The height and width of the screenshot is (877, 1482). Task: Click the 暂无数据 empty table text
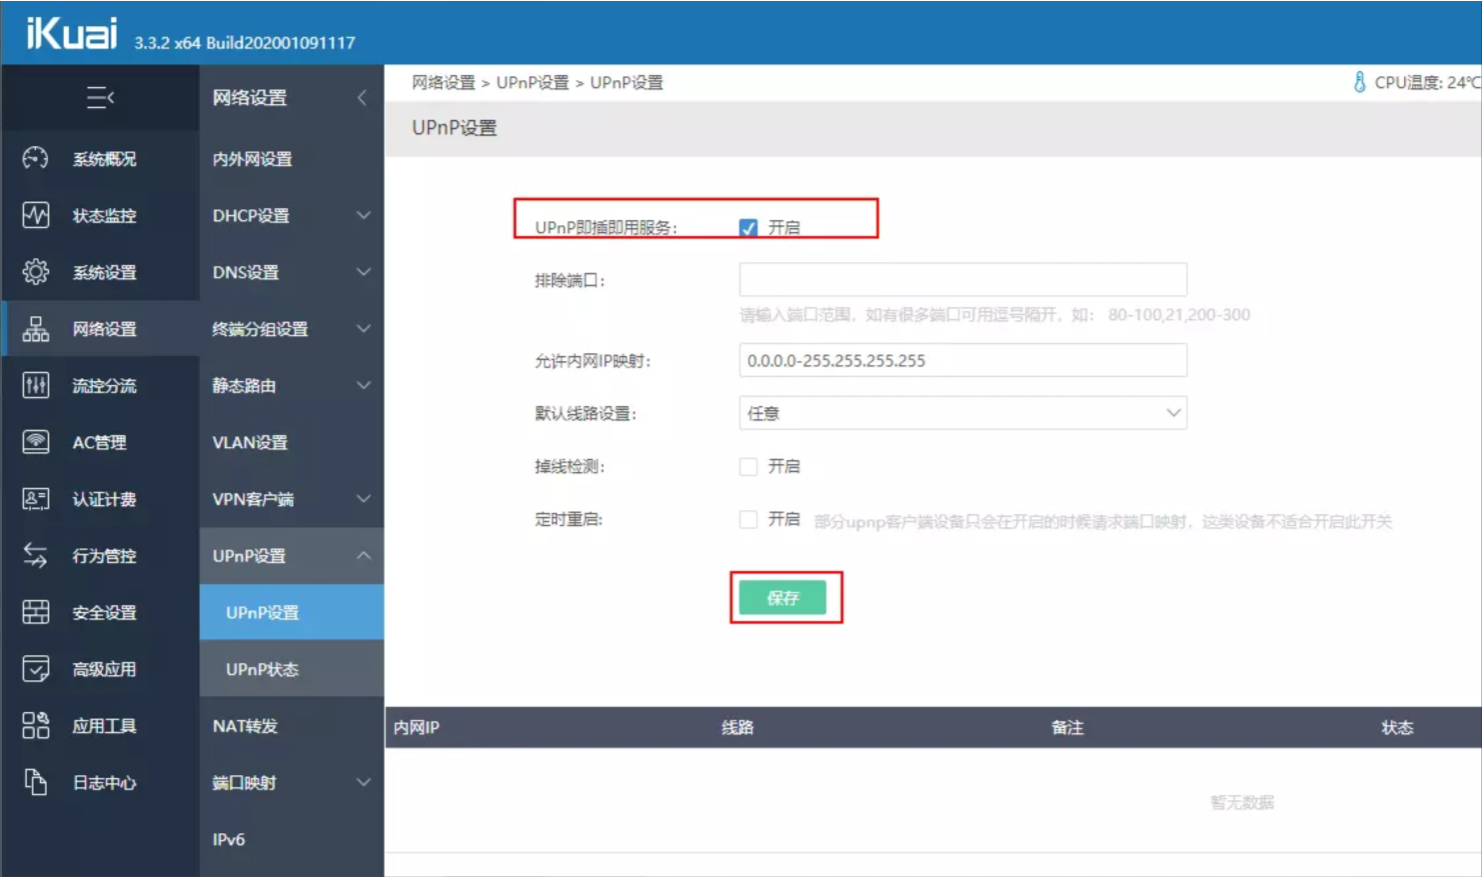point(1242,802)
